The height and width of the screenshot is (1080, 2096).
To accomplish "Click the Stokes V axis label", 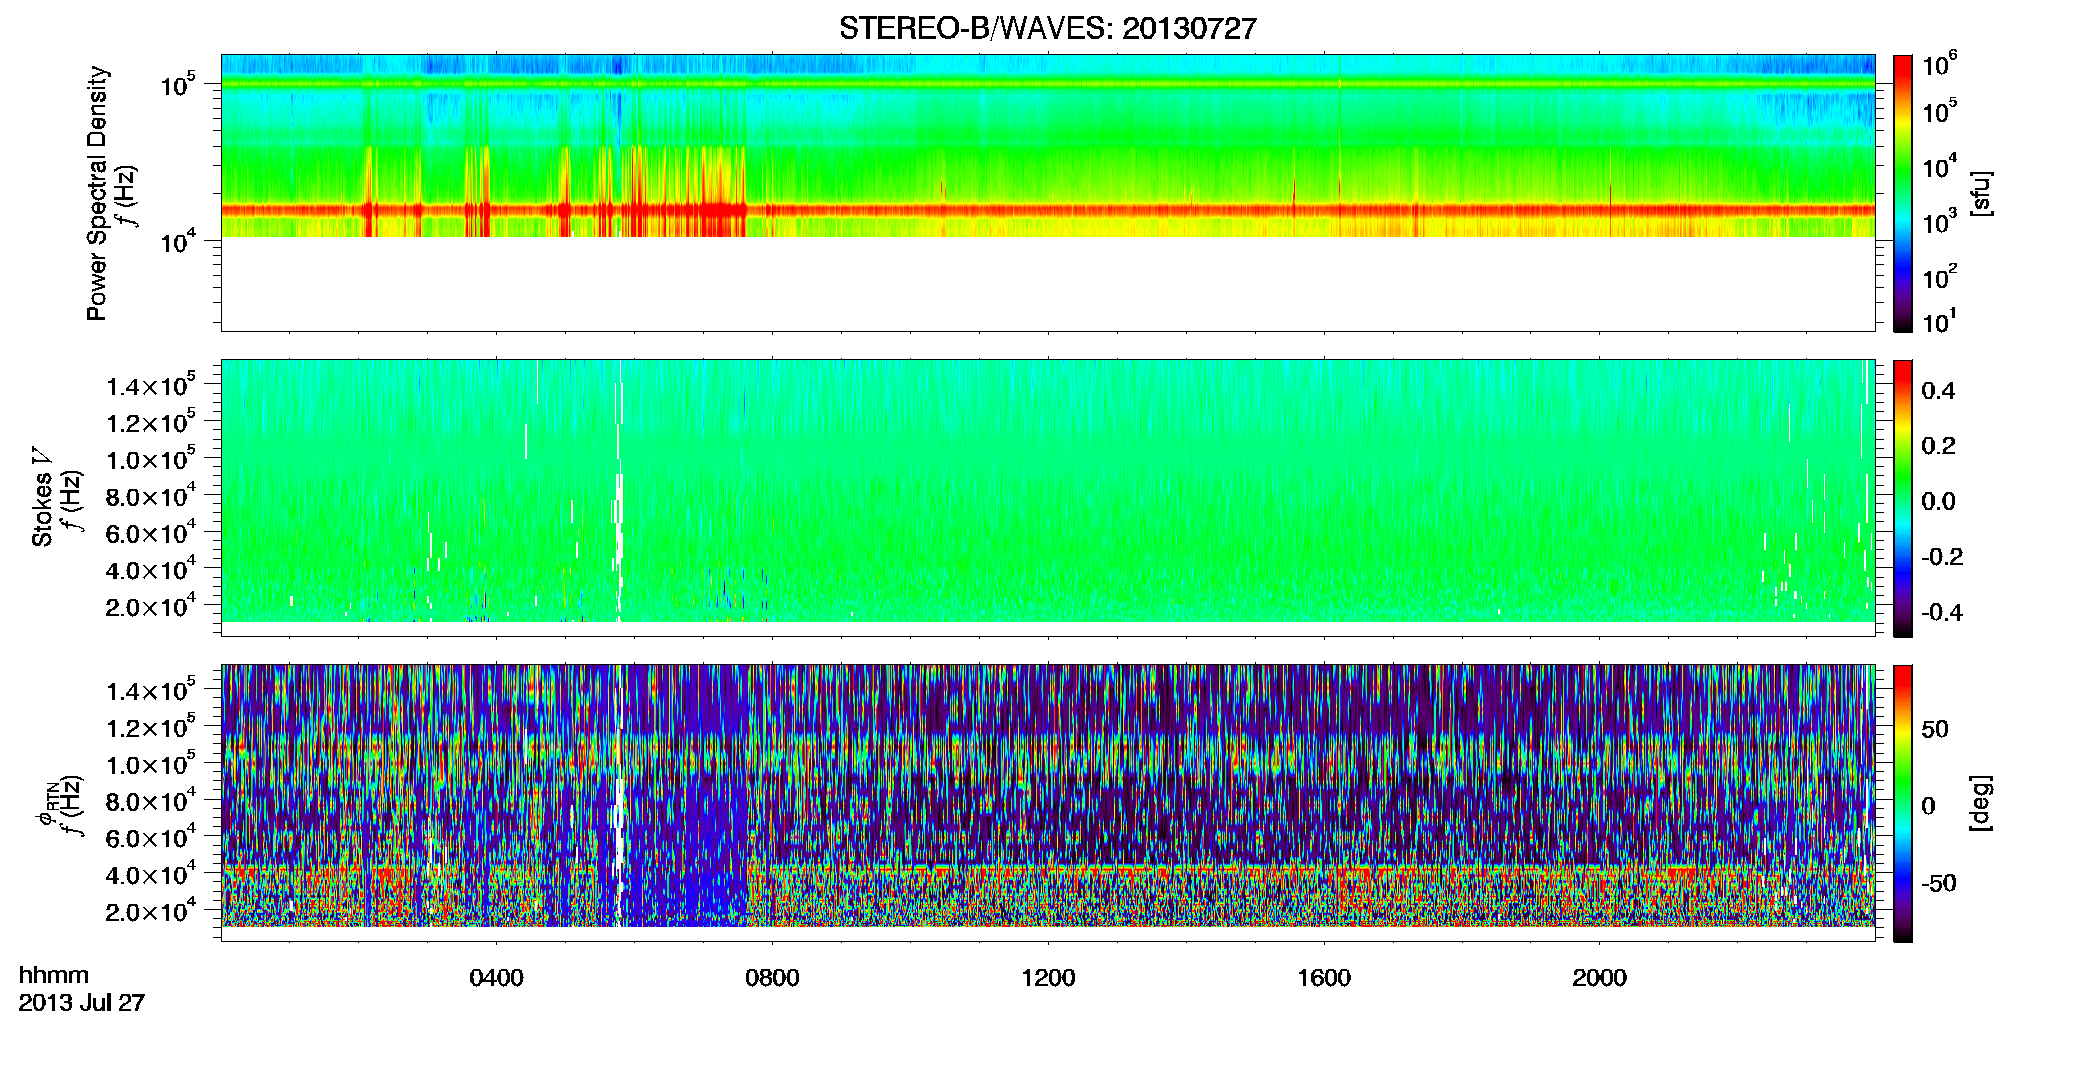I will point(42,497).
